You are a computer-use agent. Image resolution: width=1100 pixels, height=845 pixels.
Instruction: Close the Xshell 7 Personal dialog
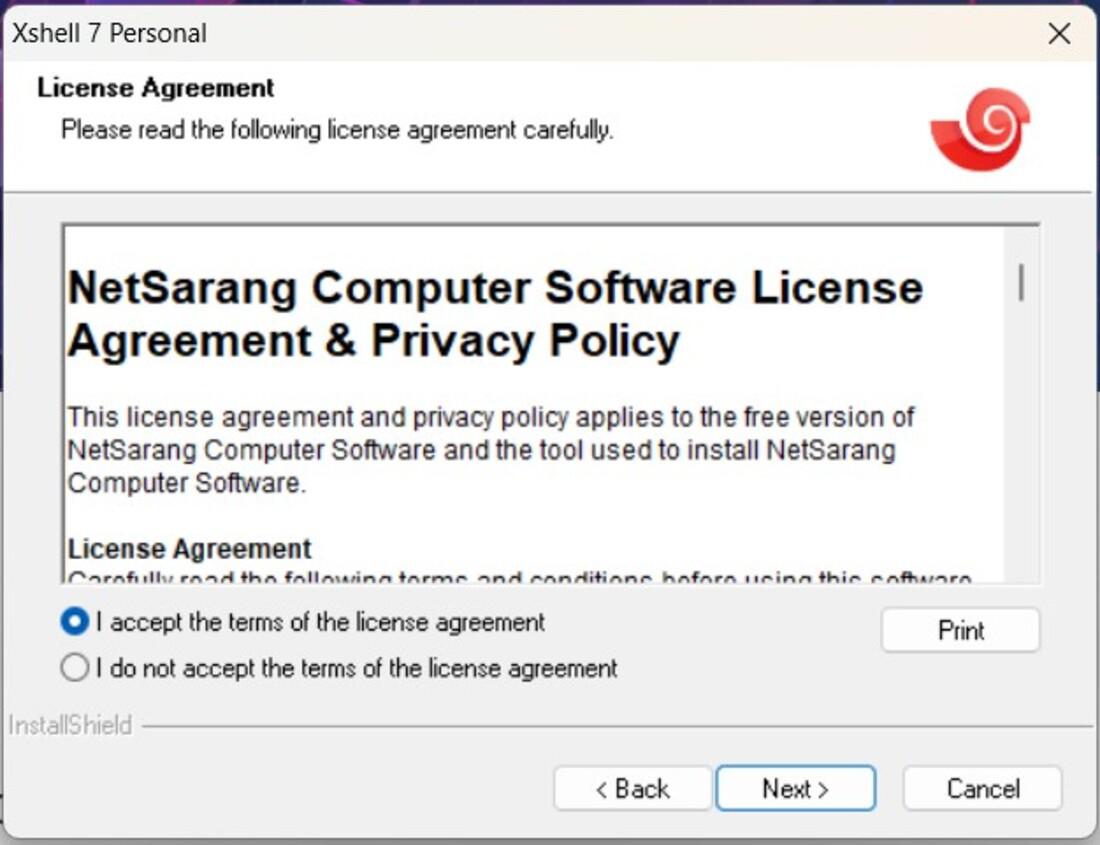(x=1059, y=33)
